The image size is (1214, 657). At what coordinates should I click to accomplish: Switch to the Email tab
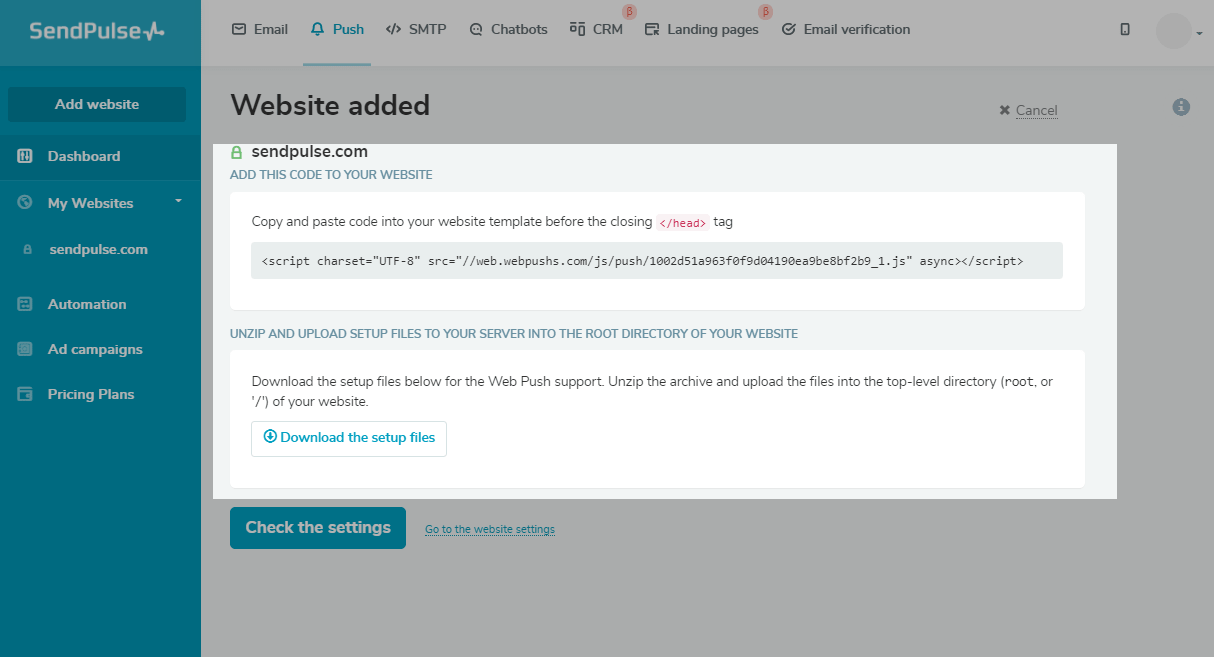coord(259,30)
